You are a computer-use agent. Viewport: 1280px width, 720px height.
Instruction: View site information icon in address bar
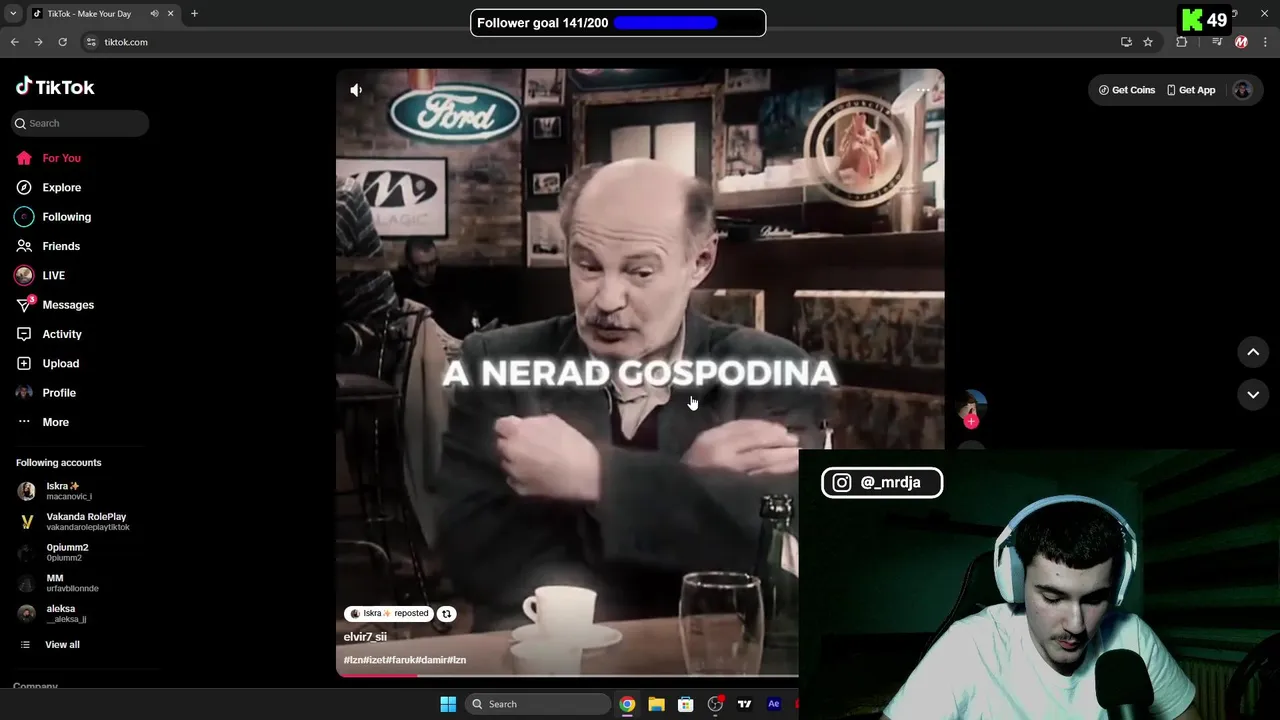coord(91,42)
